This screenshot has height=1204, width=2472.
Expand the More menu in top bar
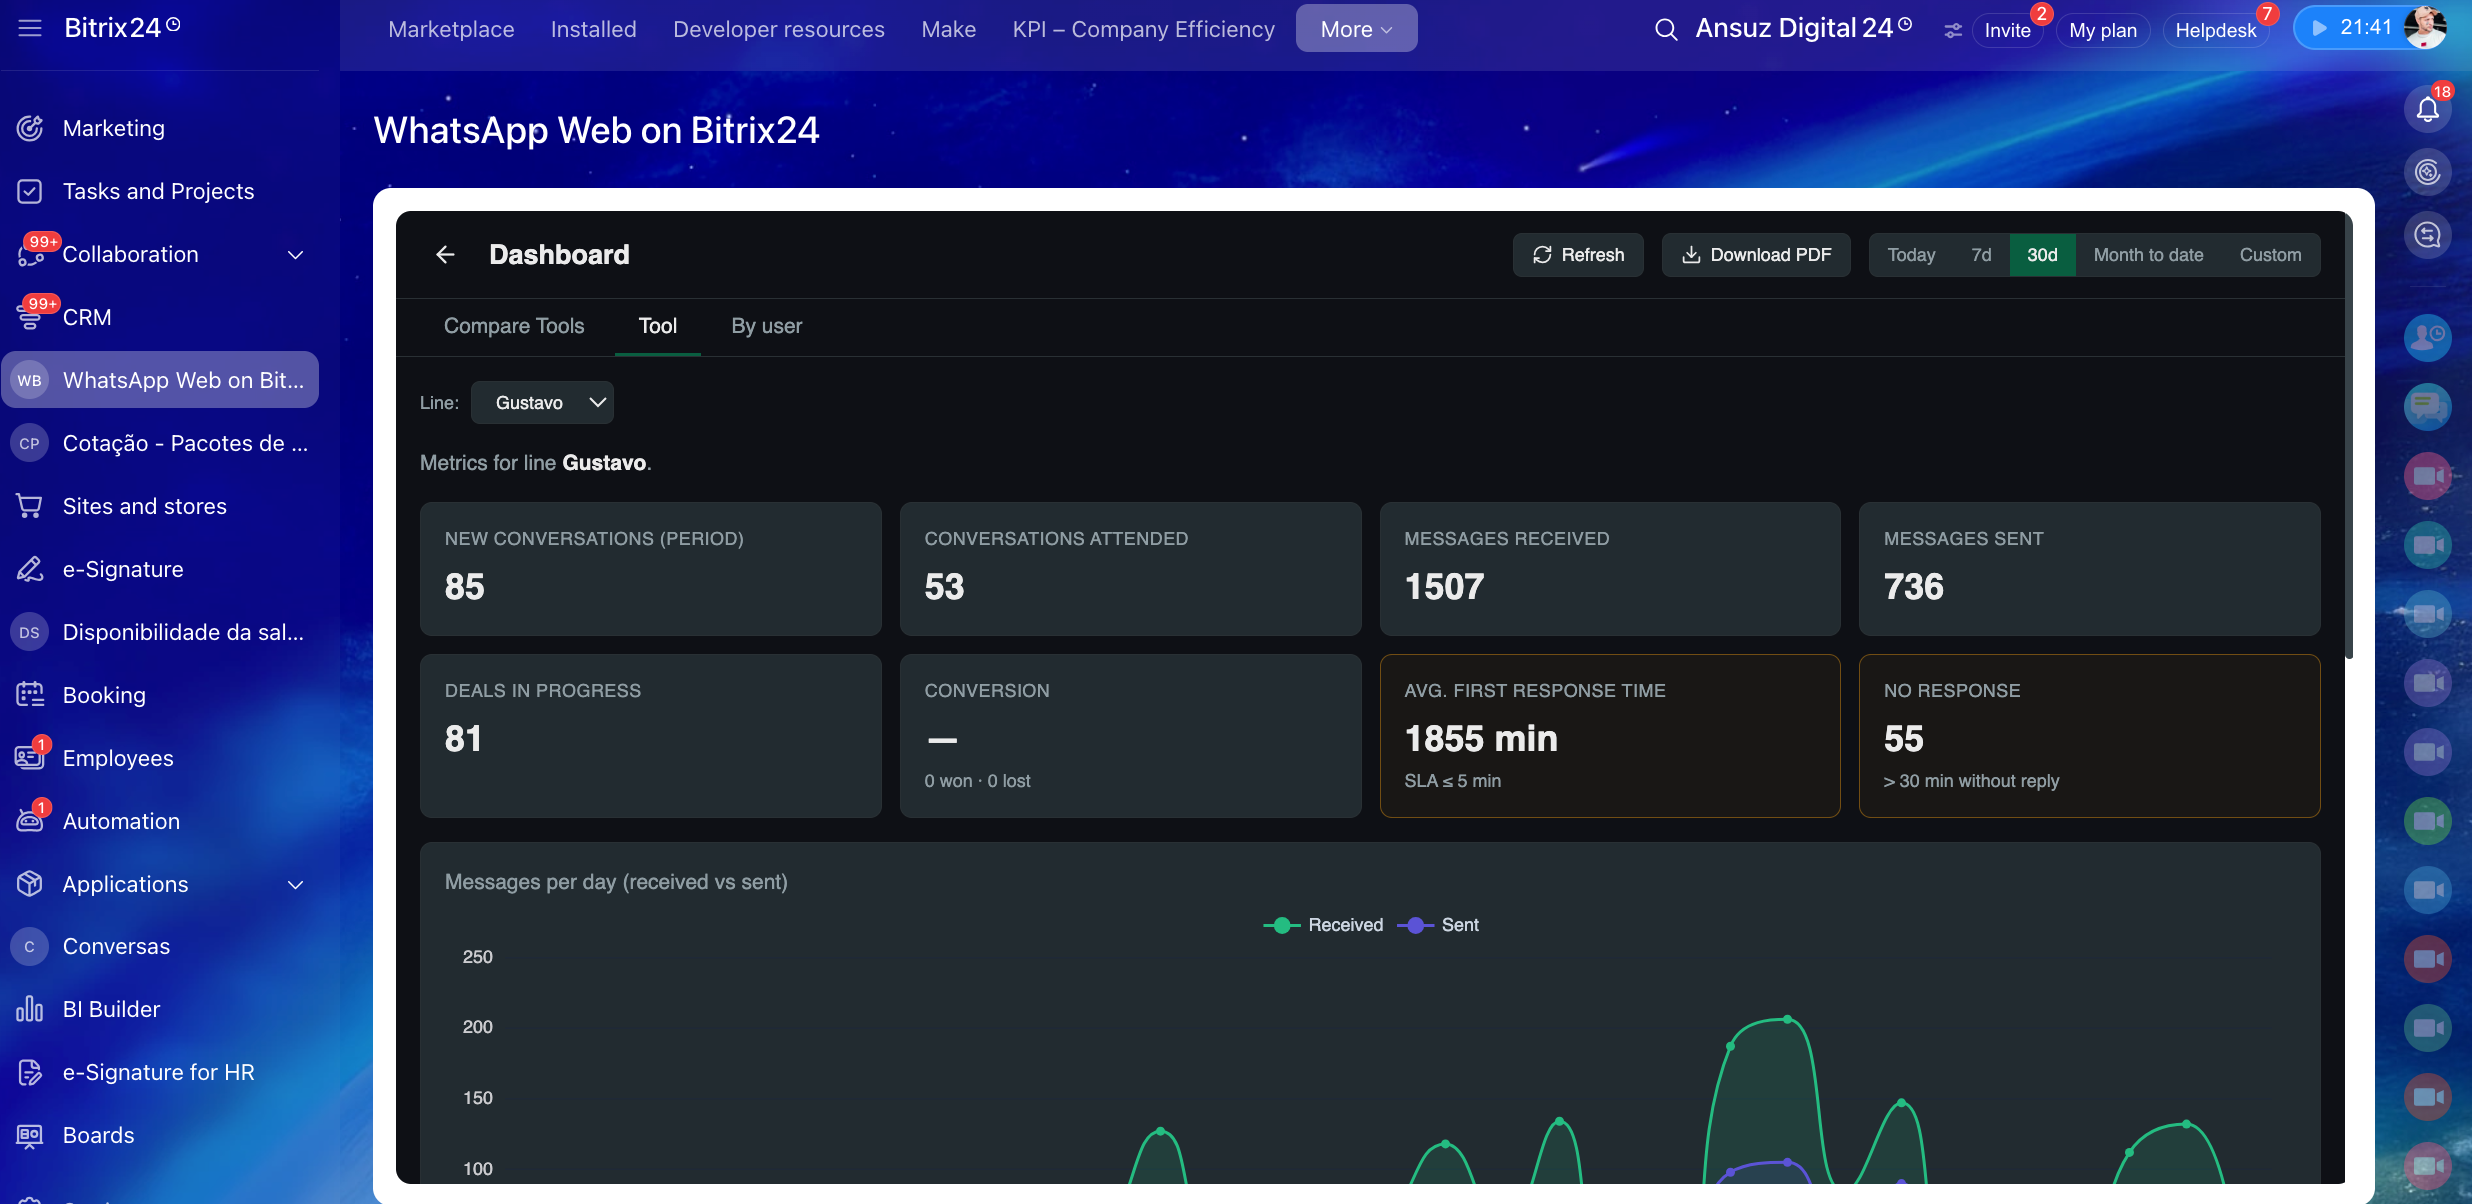click(1356, 29)
